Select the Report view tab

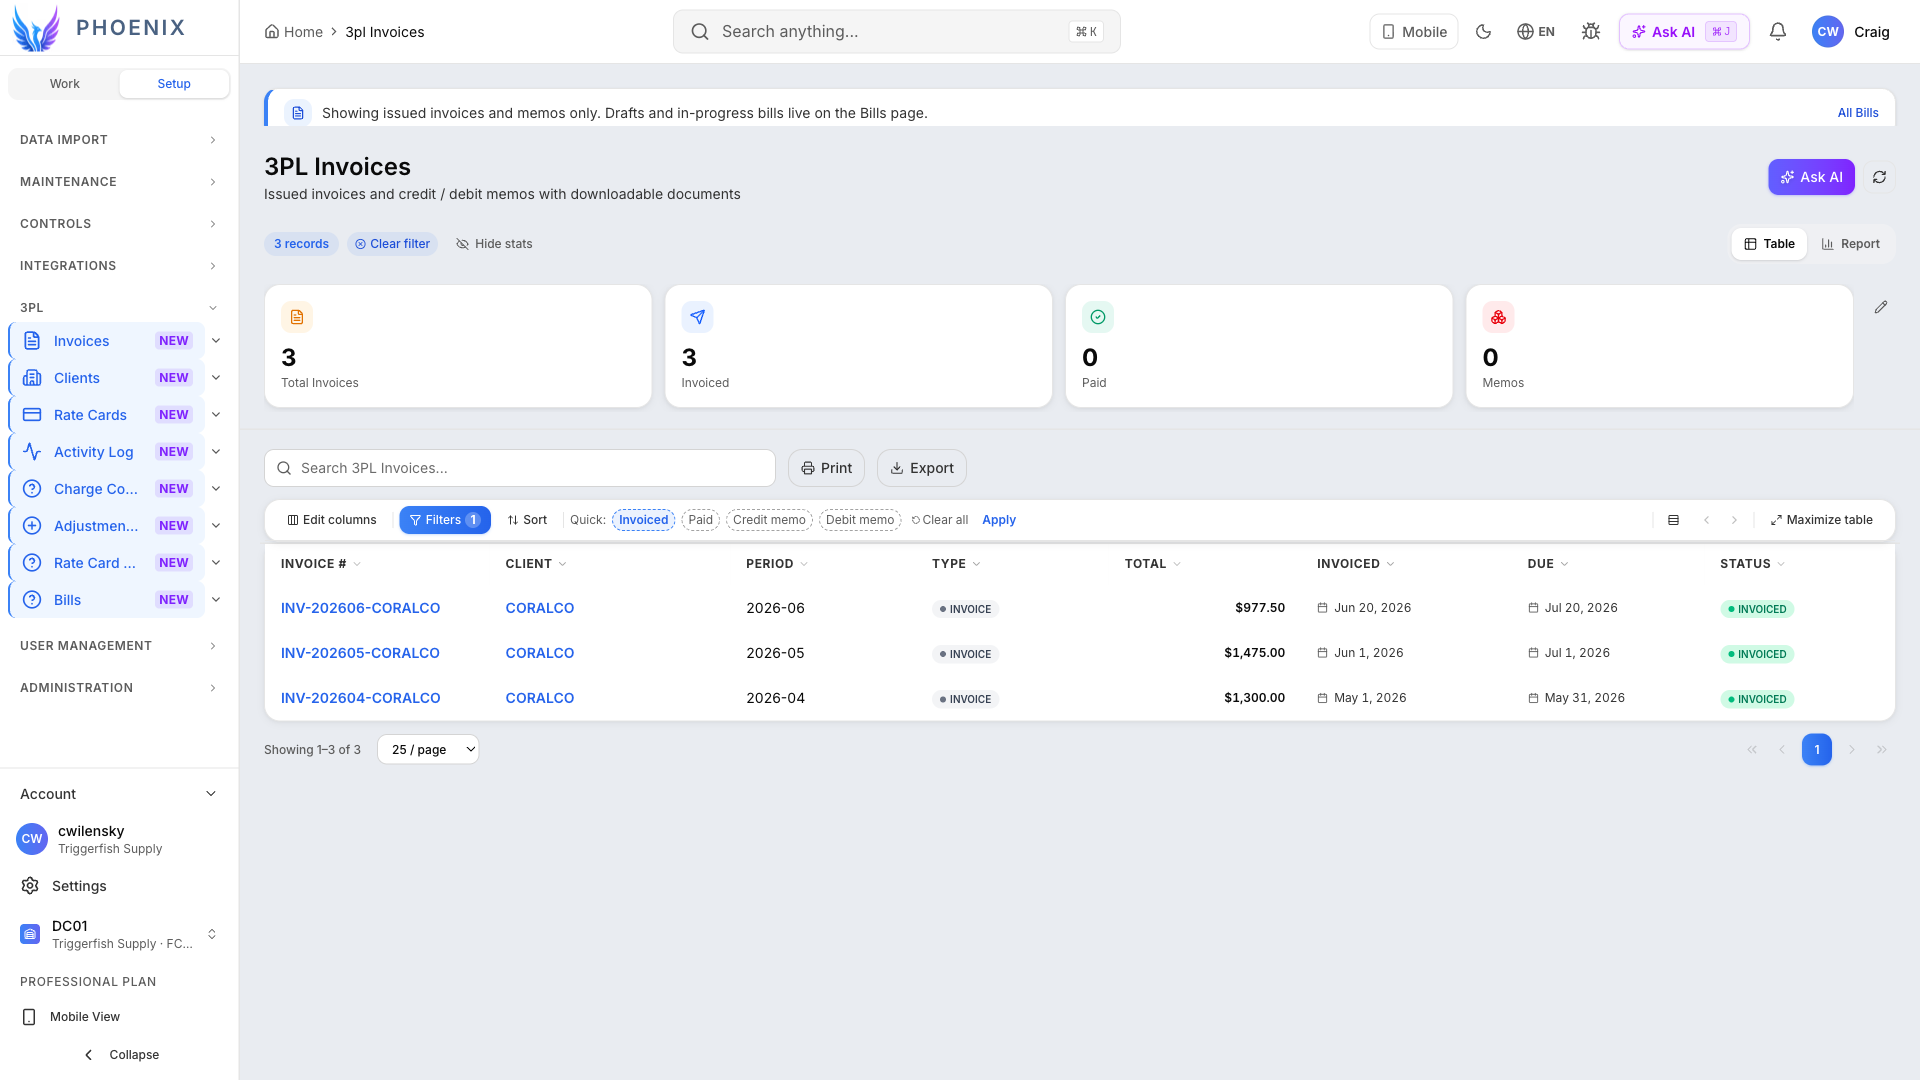point(1850,244)
